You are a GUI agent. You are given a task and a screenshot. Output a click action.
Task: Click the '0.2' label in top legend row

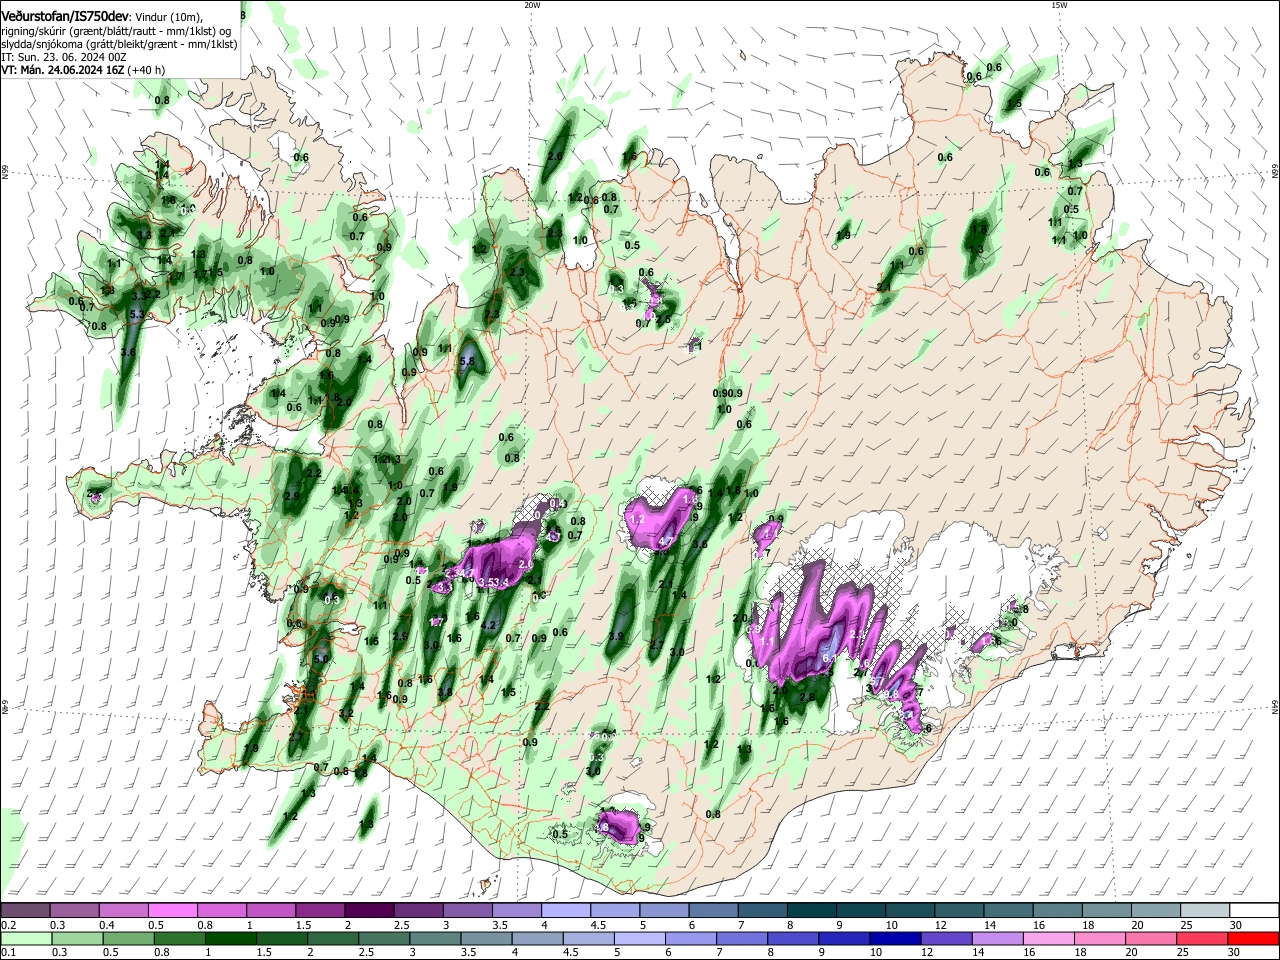click(7, 925)
